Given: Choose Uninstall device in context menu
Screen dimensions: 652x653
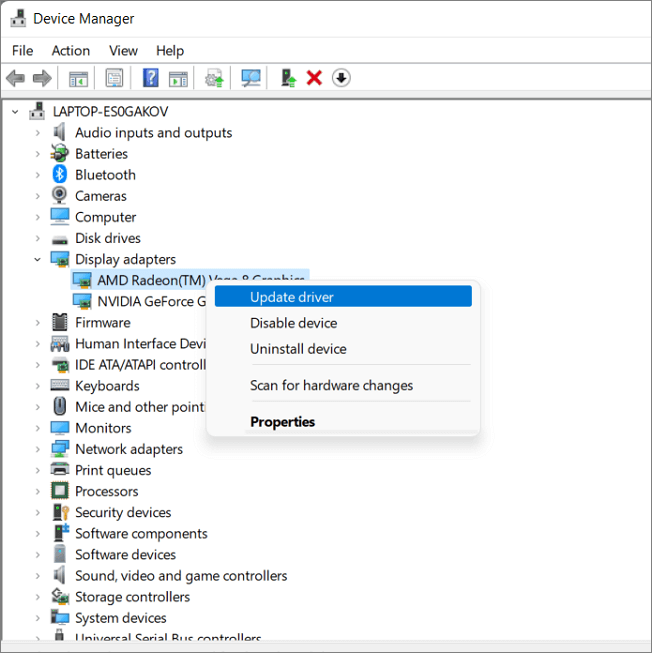Looking at the screenshot, I should pyautogui.click(x=343, y=349).
